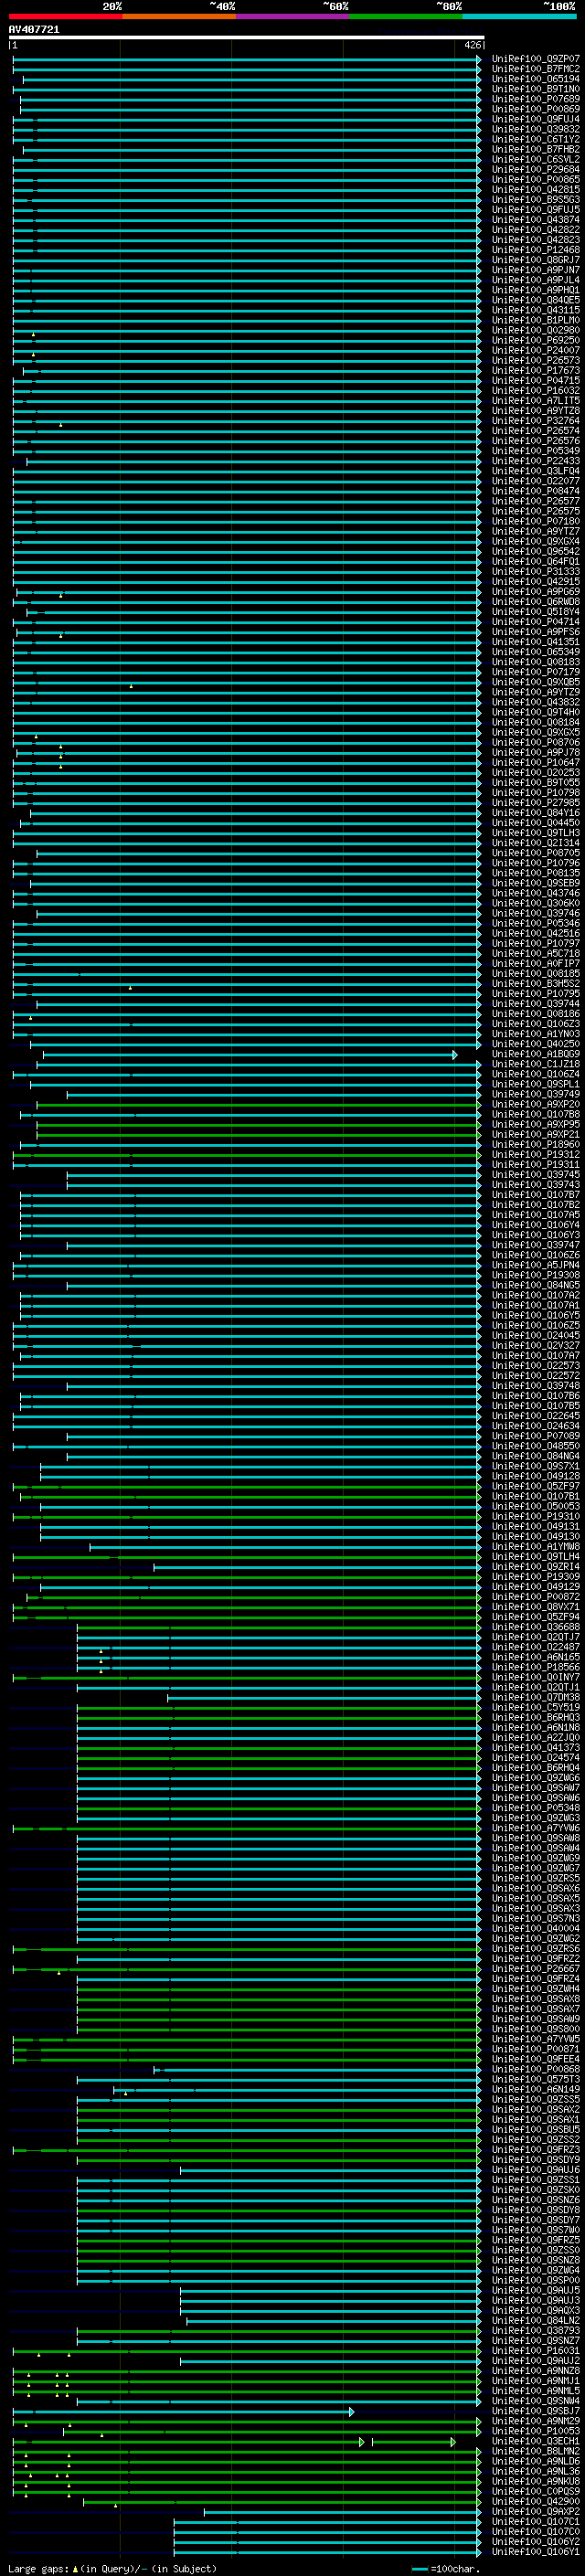Click the yellow large-gap triangle in the legend
Viewport: 585px width, 2576px height.
point(75,2569)
